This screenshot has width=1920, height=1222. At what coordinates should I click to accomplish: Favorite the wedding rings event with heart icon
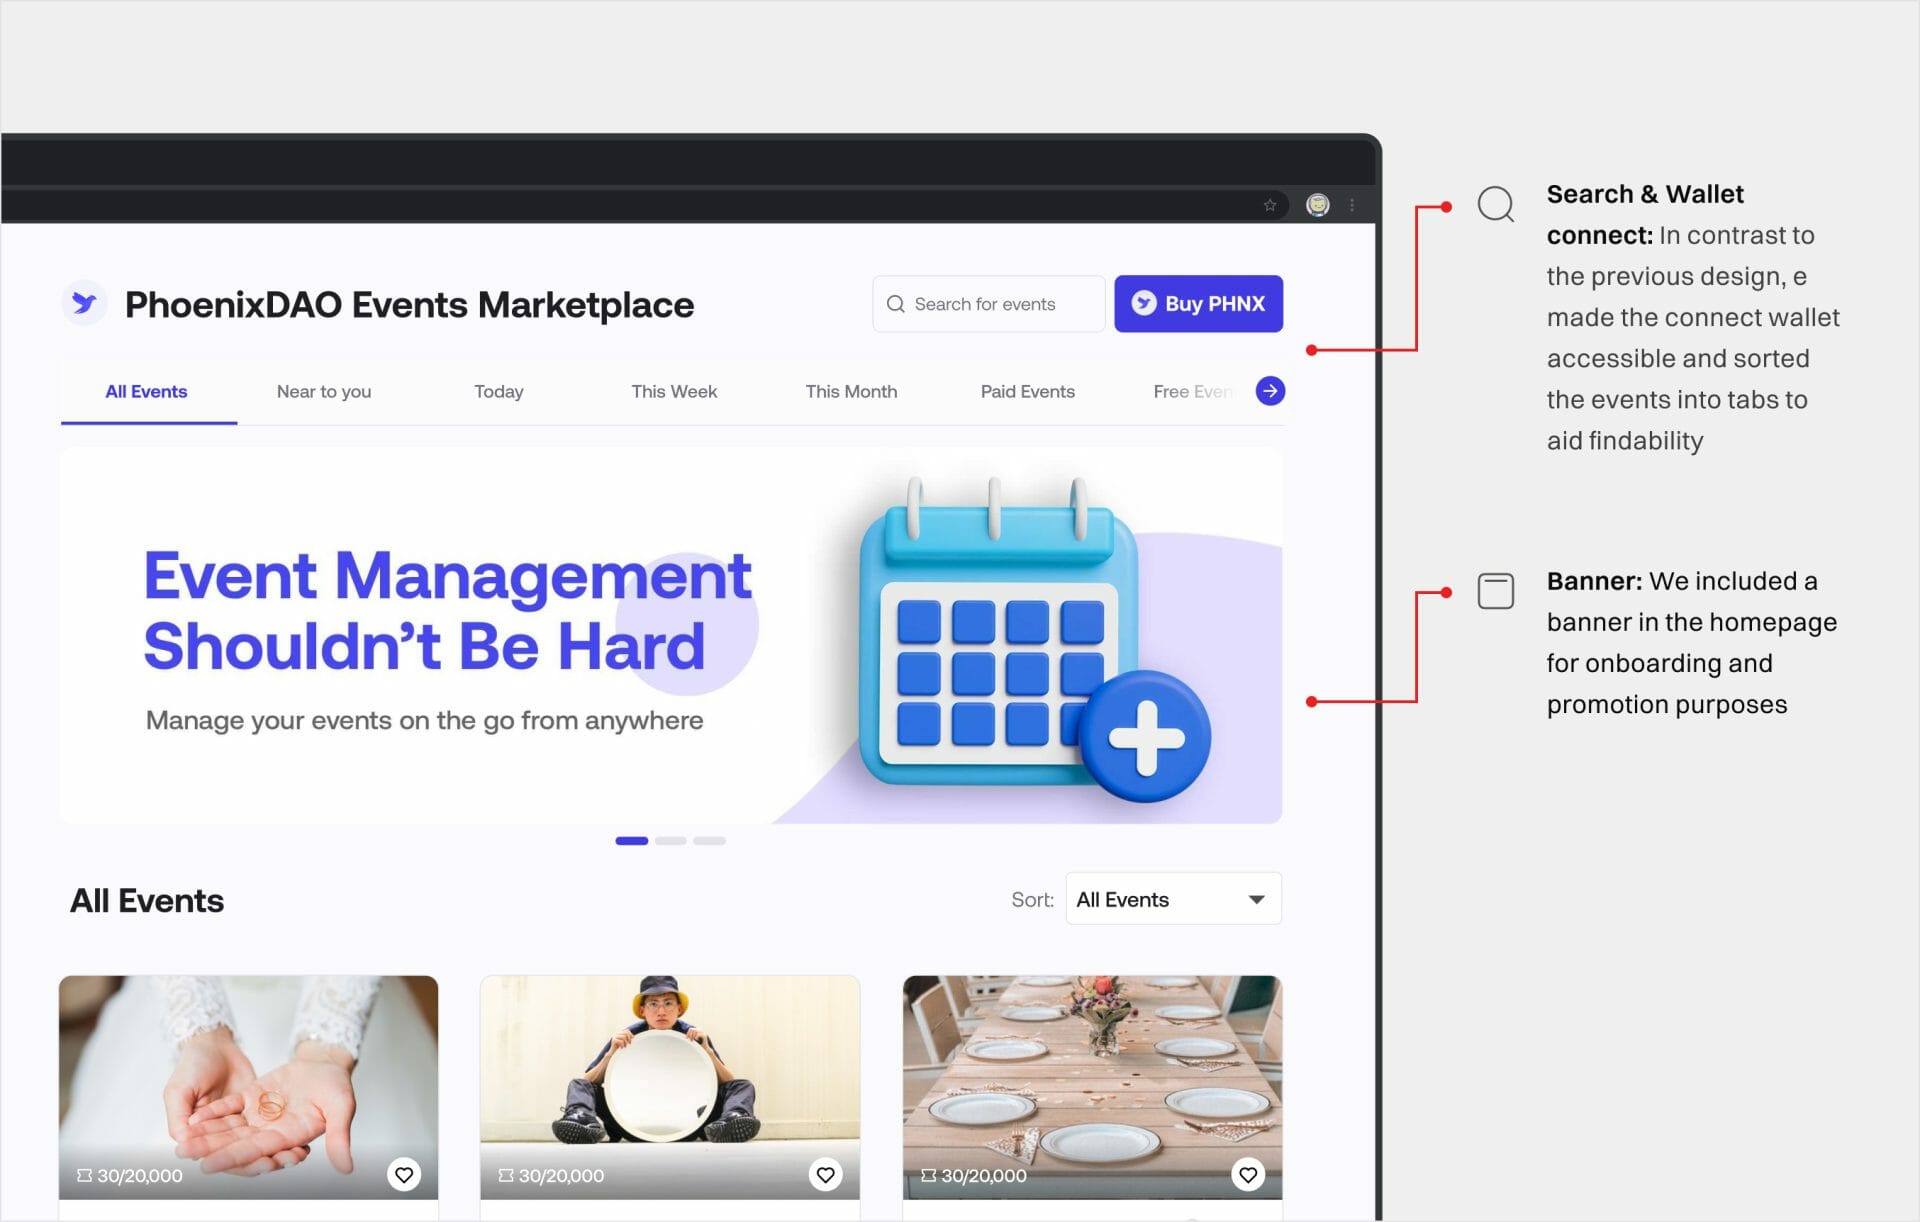tap(404, 1175)
